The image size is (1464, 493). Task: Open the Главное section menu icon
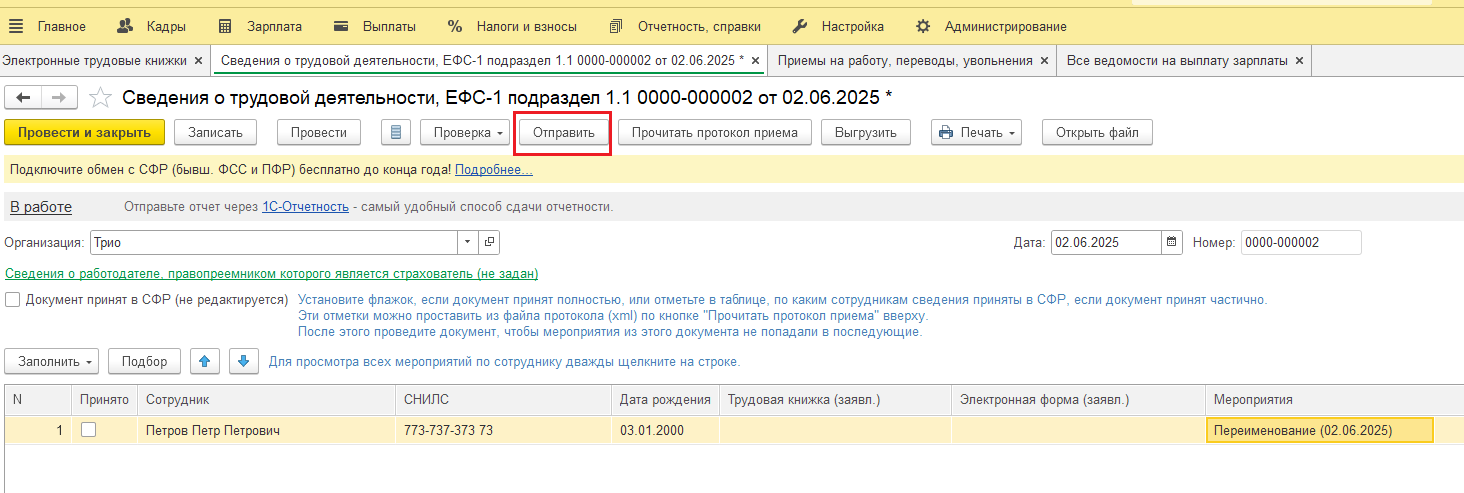[x=16, y=26]
